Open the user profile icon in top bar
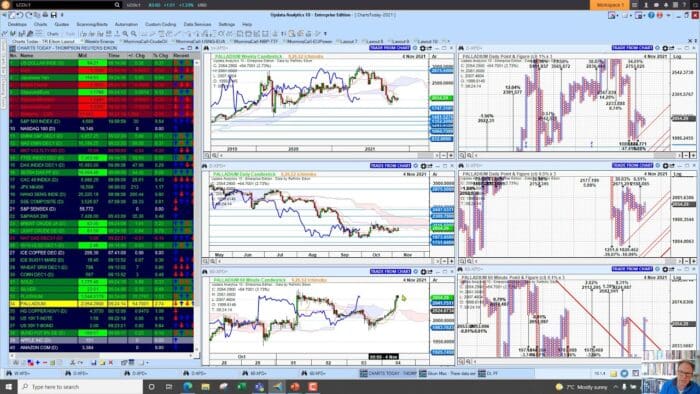The width and height of the screenshot is (700, 394). [646, 5]
